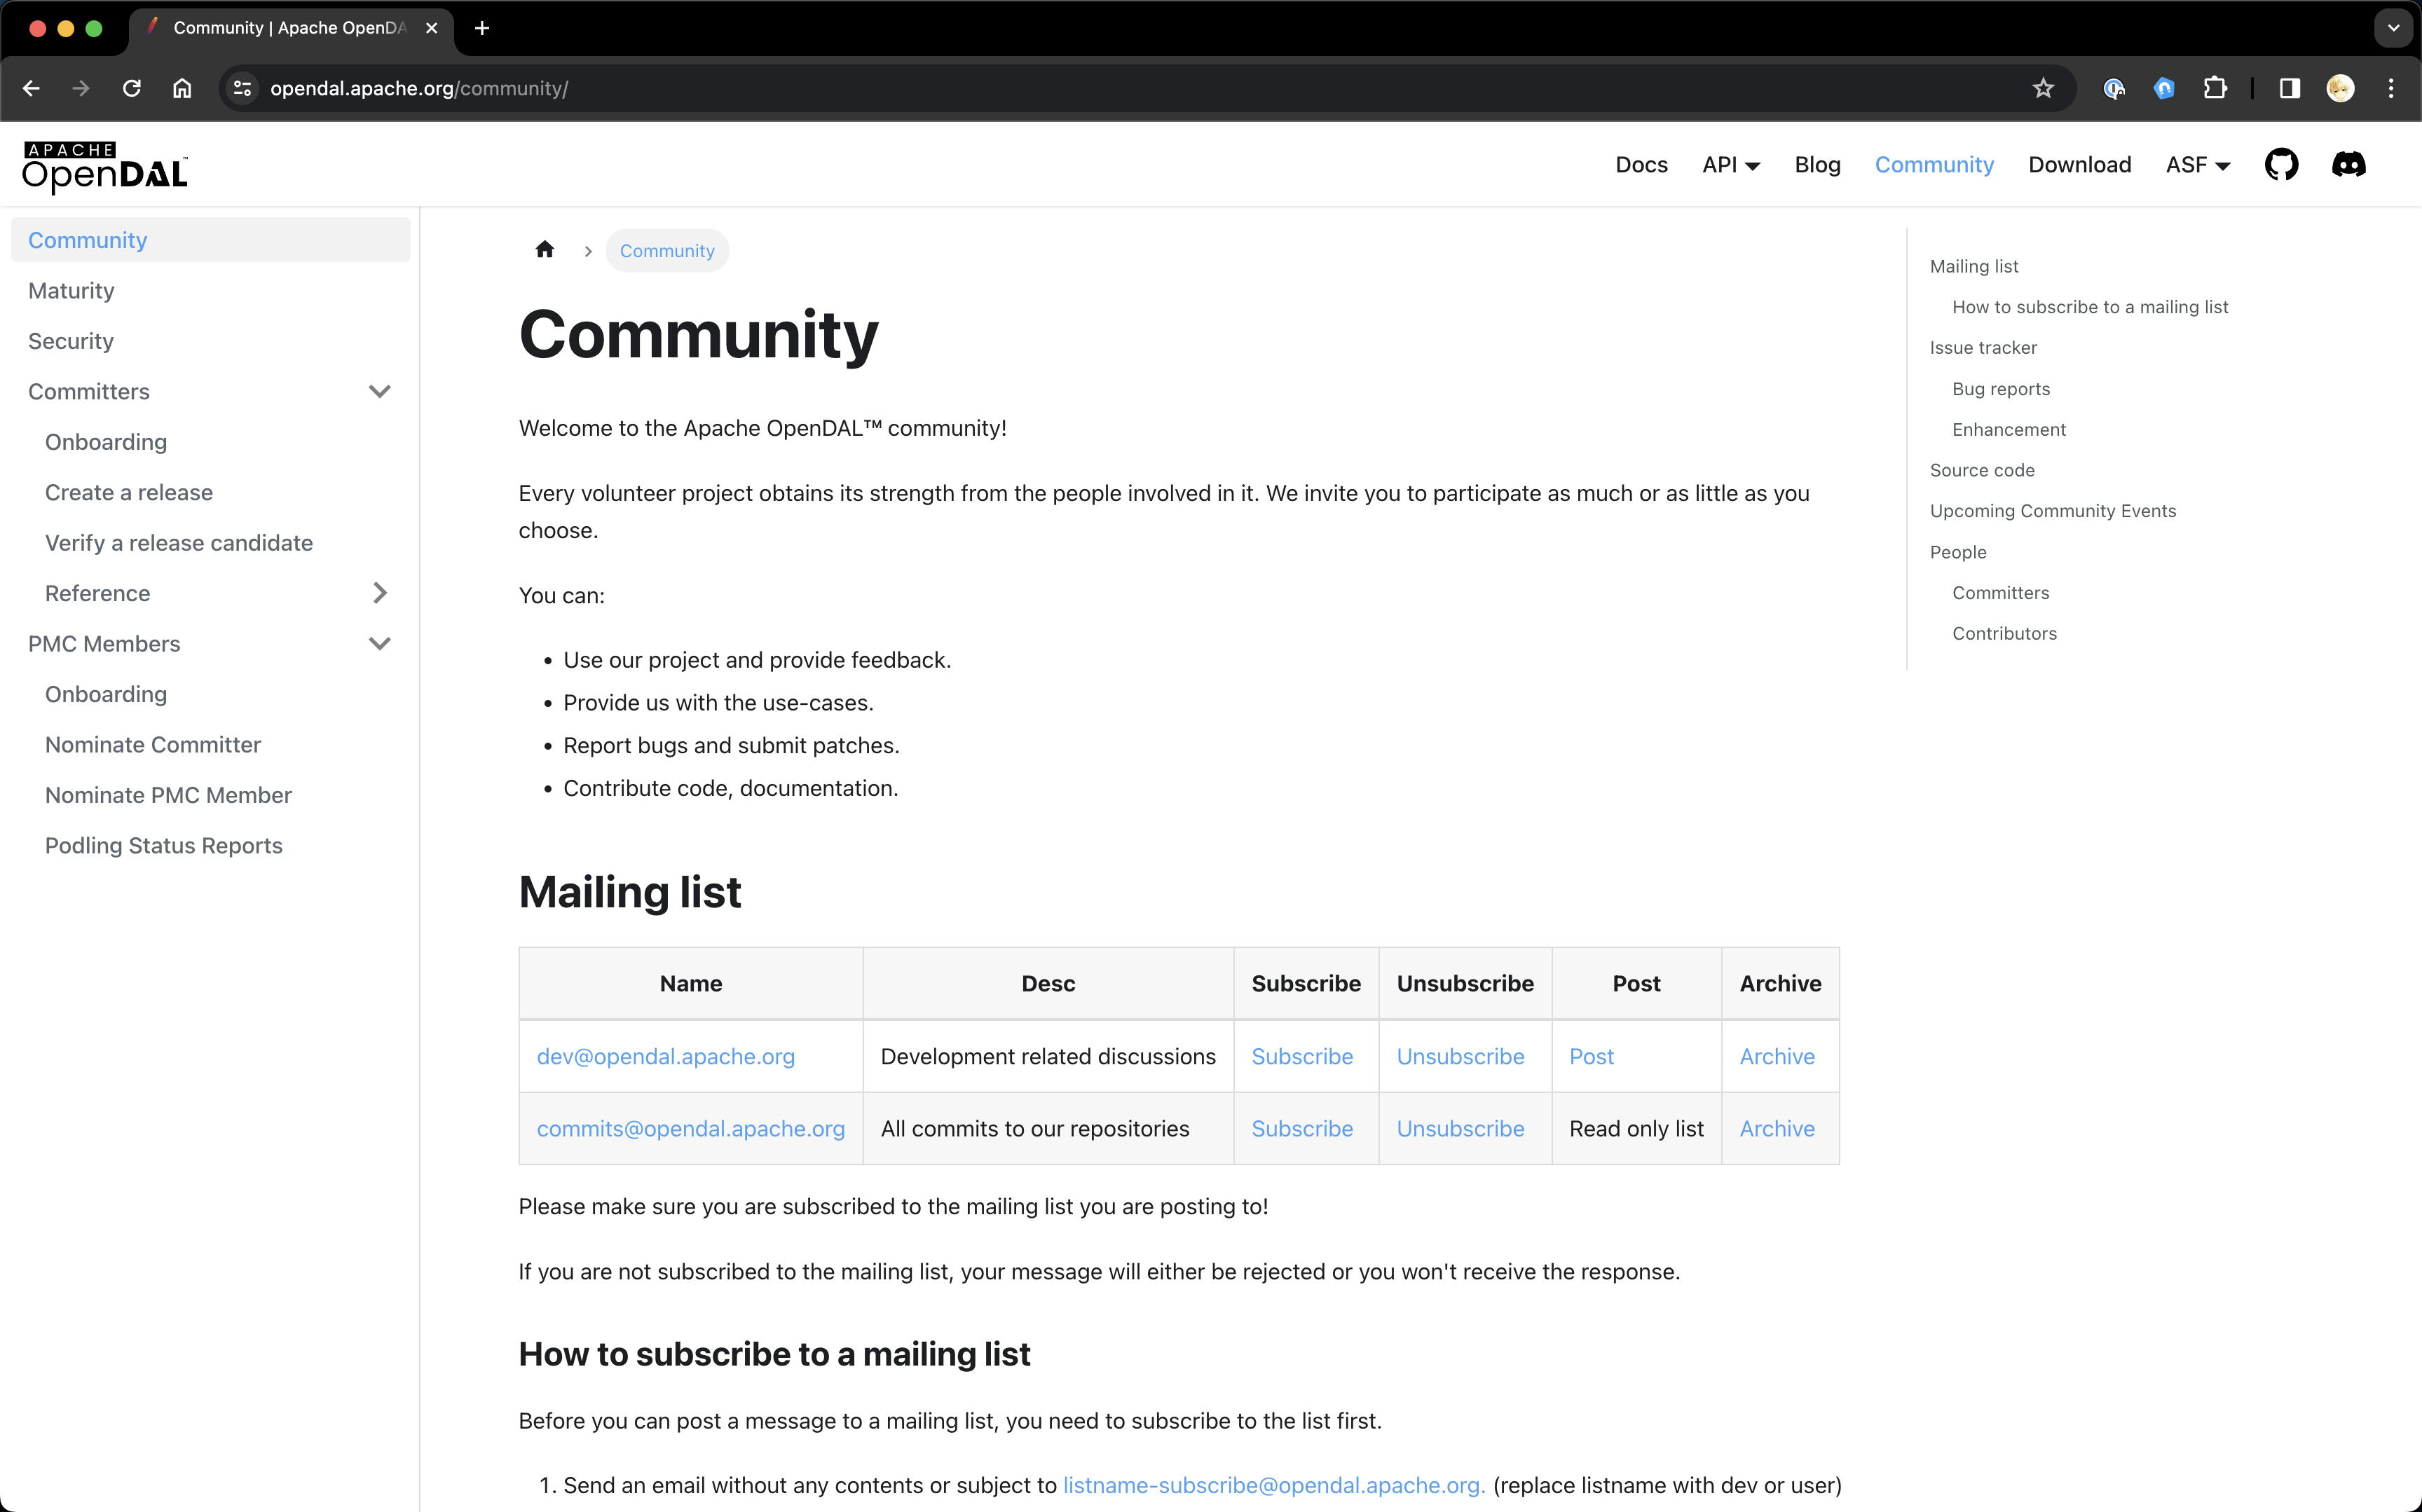Open the GitHub repository icon

click(x=2281, y=165)
